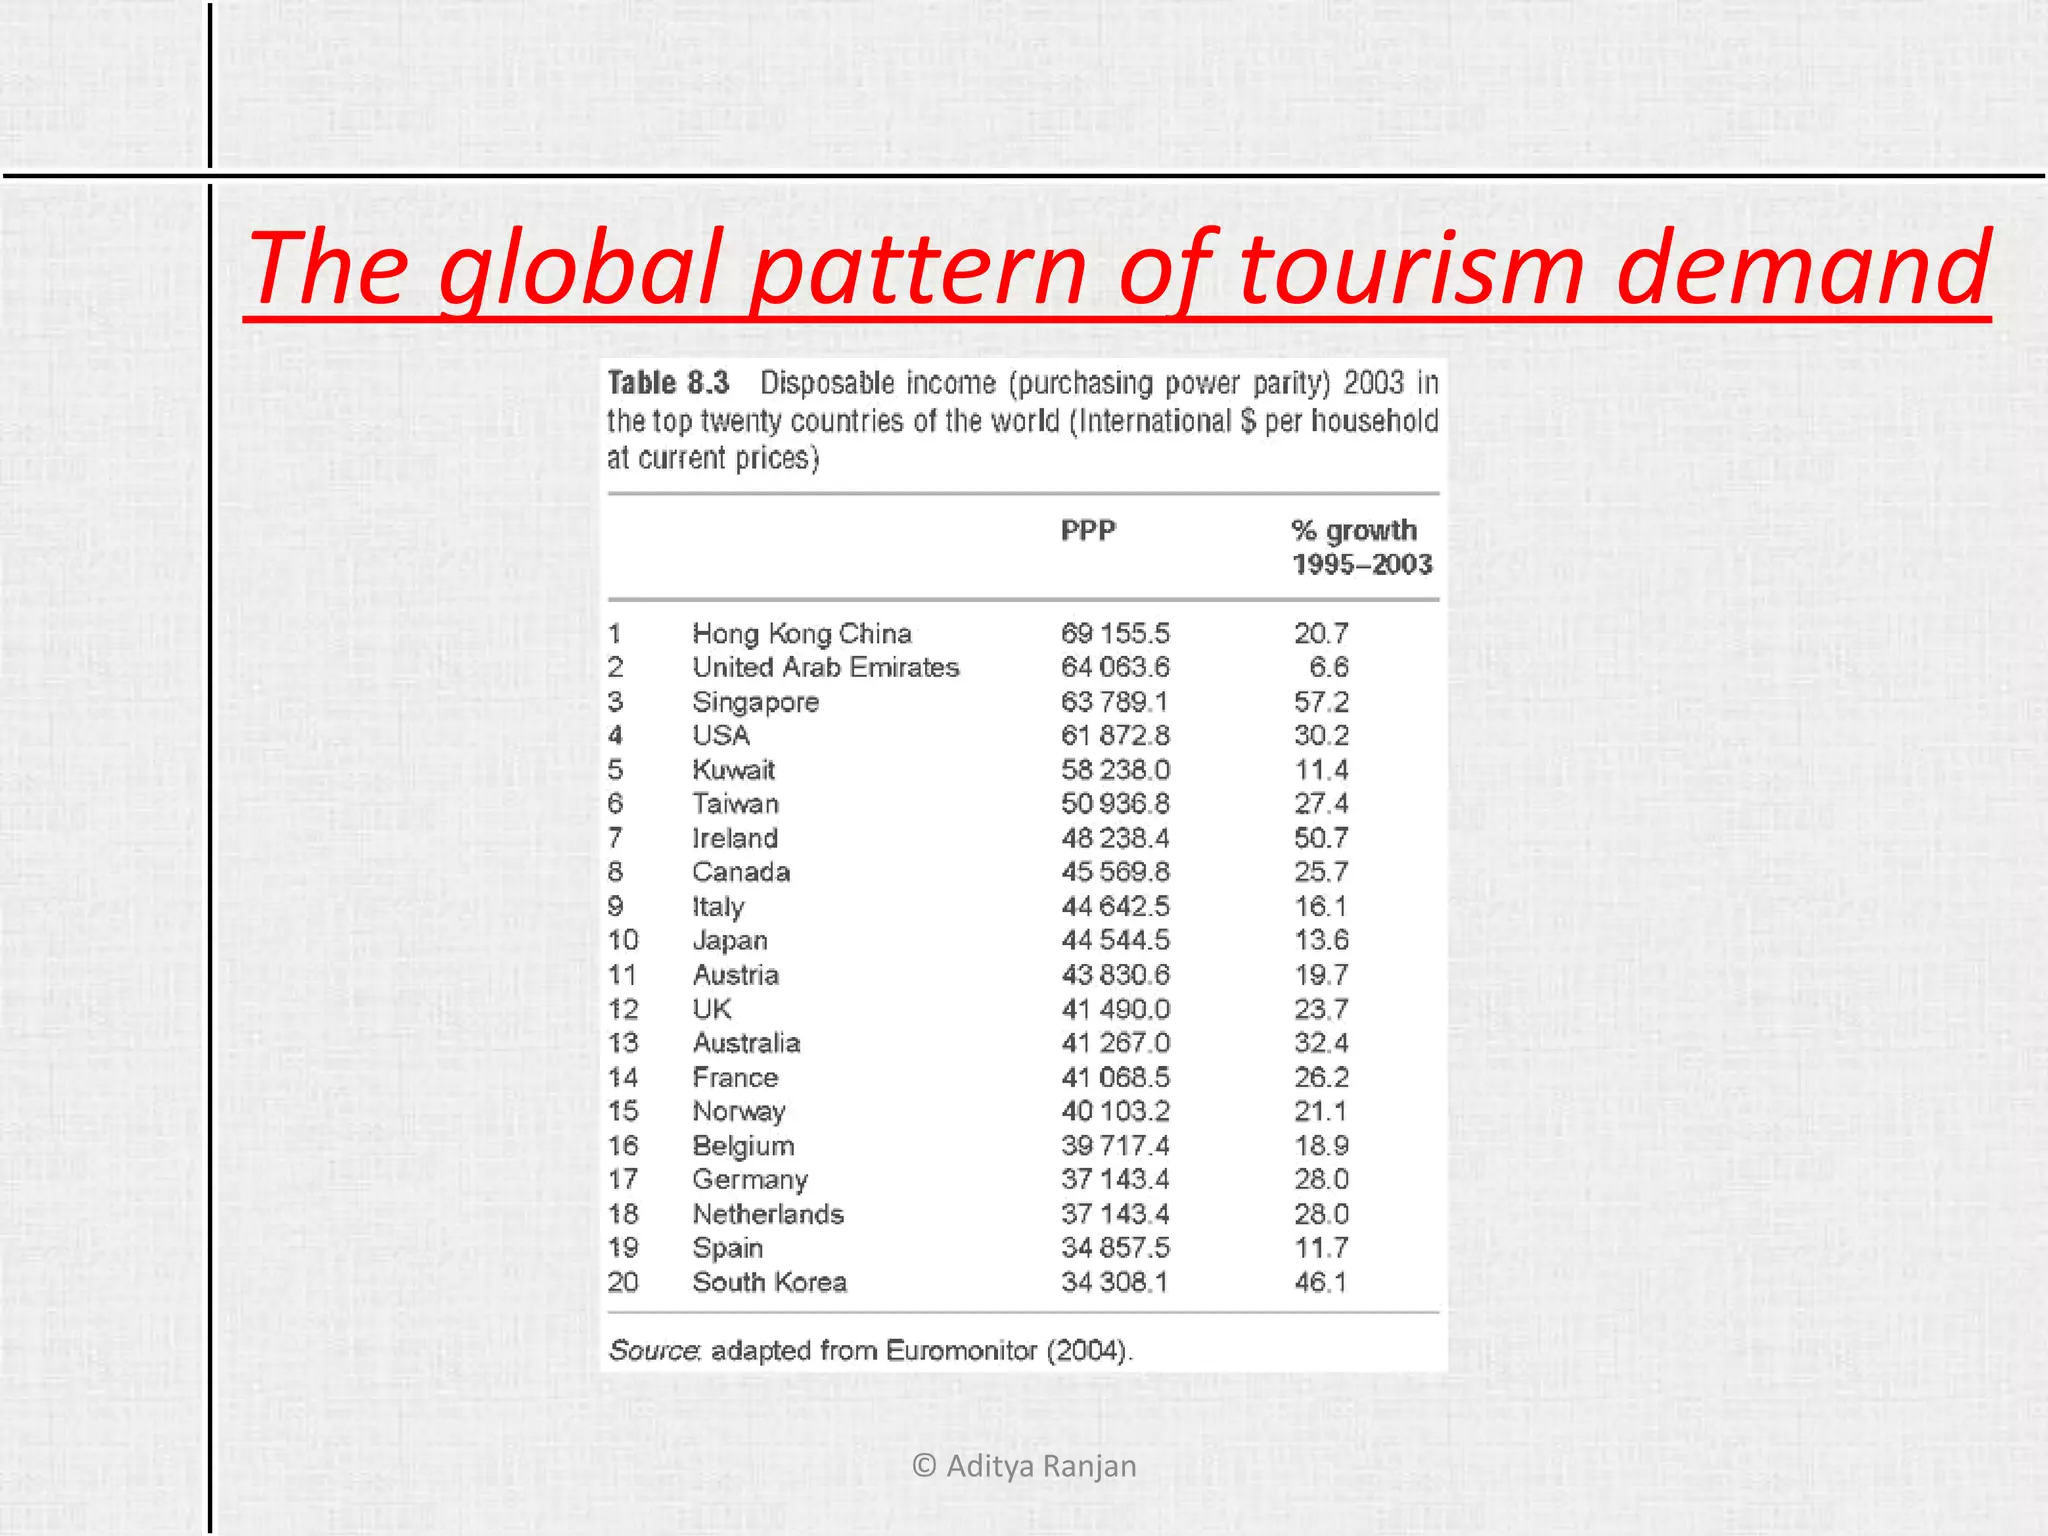Image resolution: width=2048 pixels, height=1536 pixels.
Task: Select the 'Germany' country entry
Action: [x=750, y=1180]
